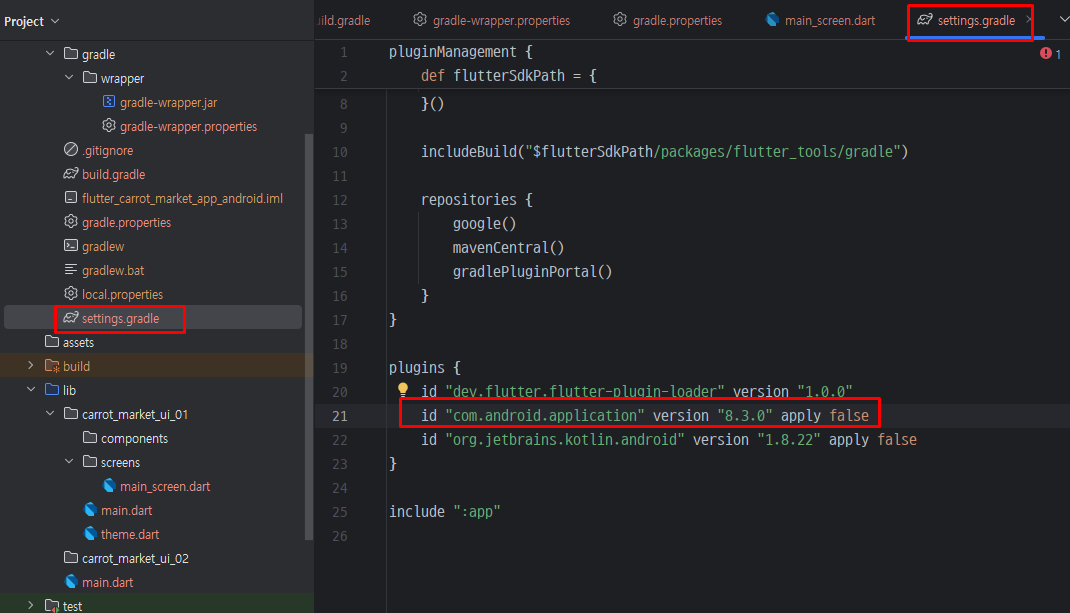Switch to gradle.properties tab
Image resolution: width=1070 pixels, height=613 pixels.
(667, 20)
